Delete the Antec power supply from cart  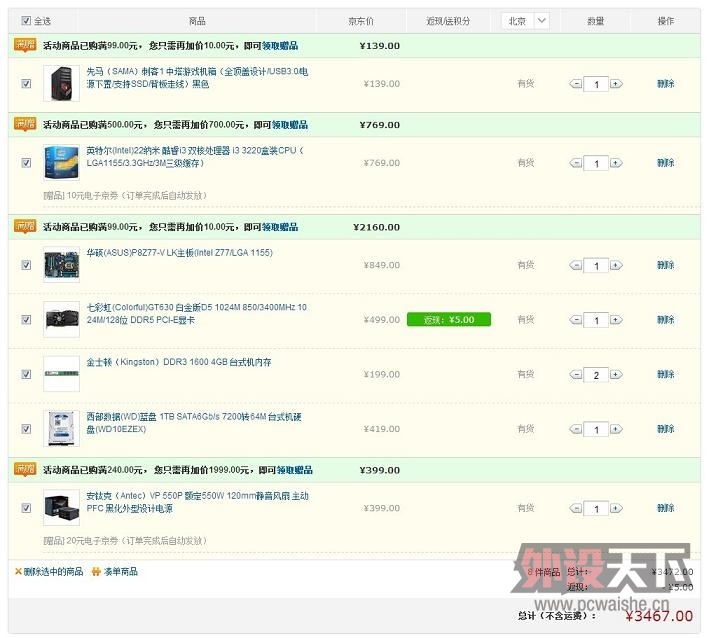click(666, 508)
